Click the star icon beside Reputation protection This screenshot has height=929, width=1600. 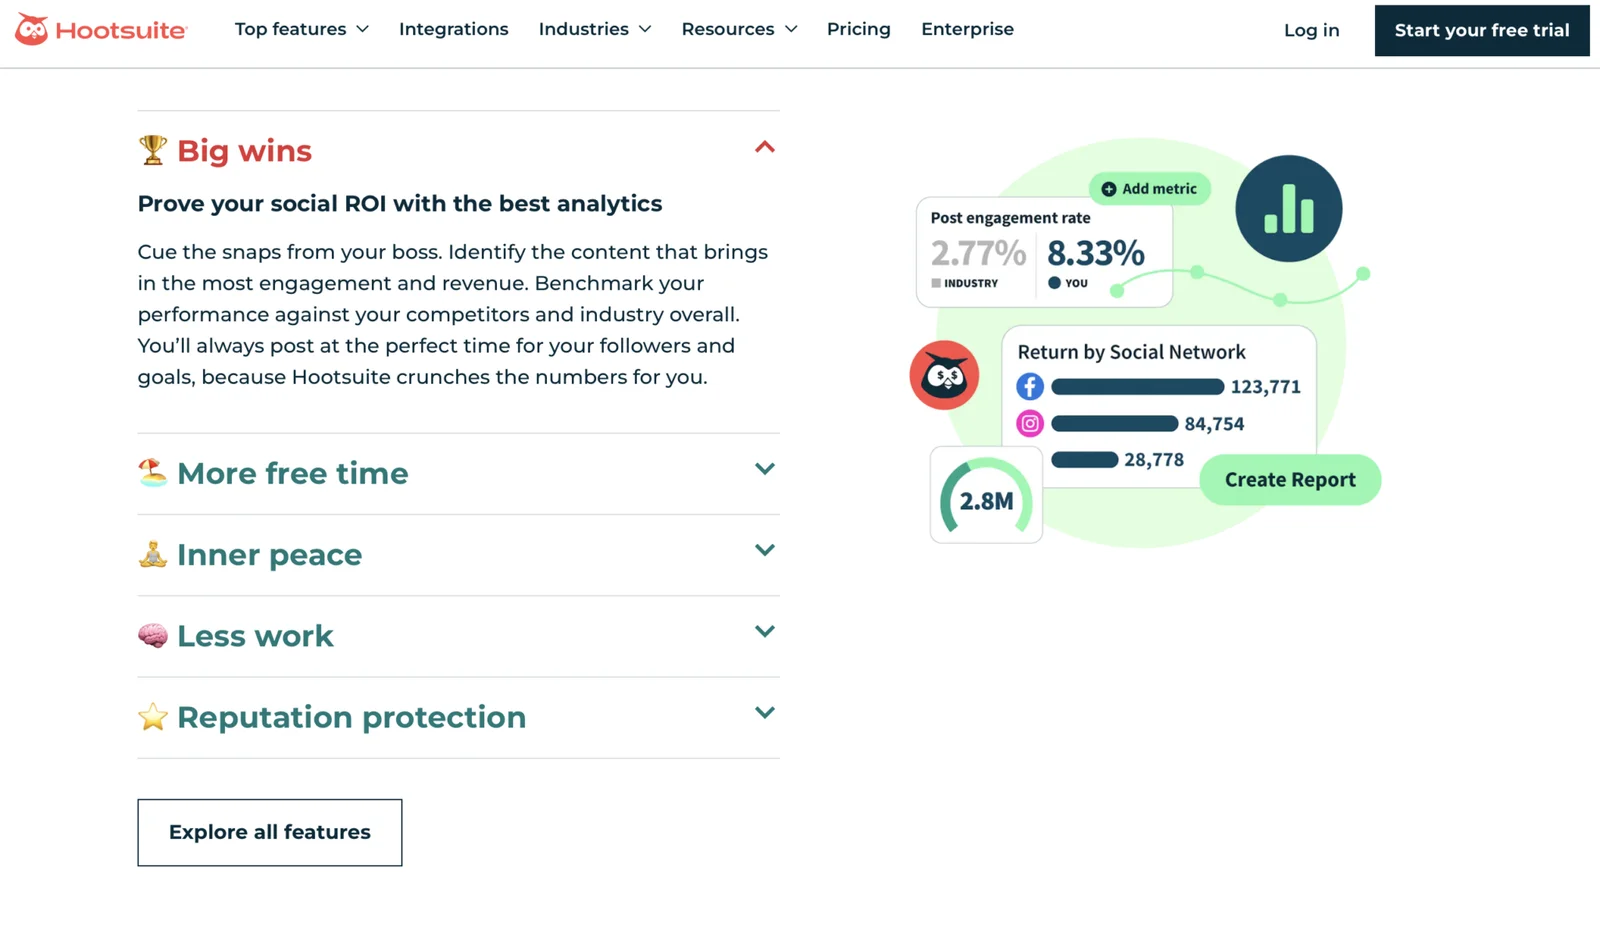pos(153,716)
